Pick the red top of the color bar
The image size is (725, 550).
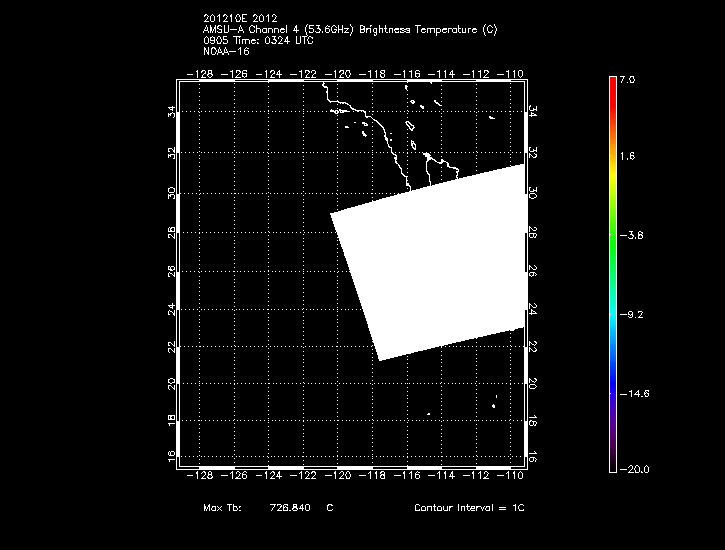pos(611,85)
